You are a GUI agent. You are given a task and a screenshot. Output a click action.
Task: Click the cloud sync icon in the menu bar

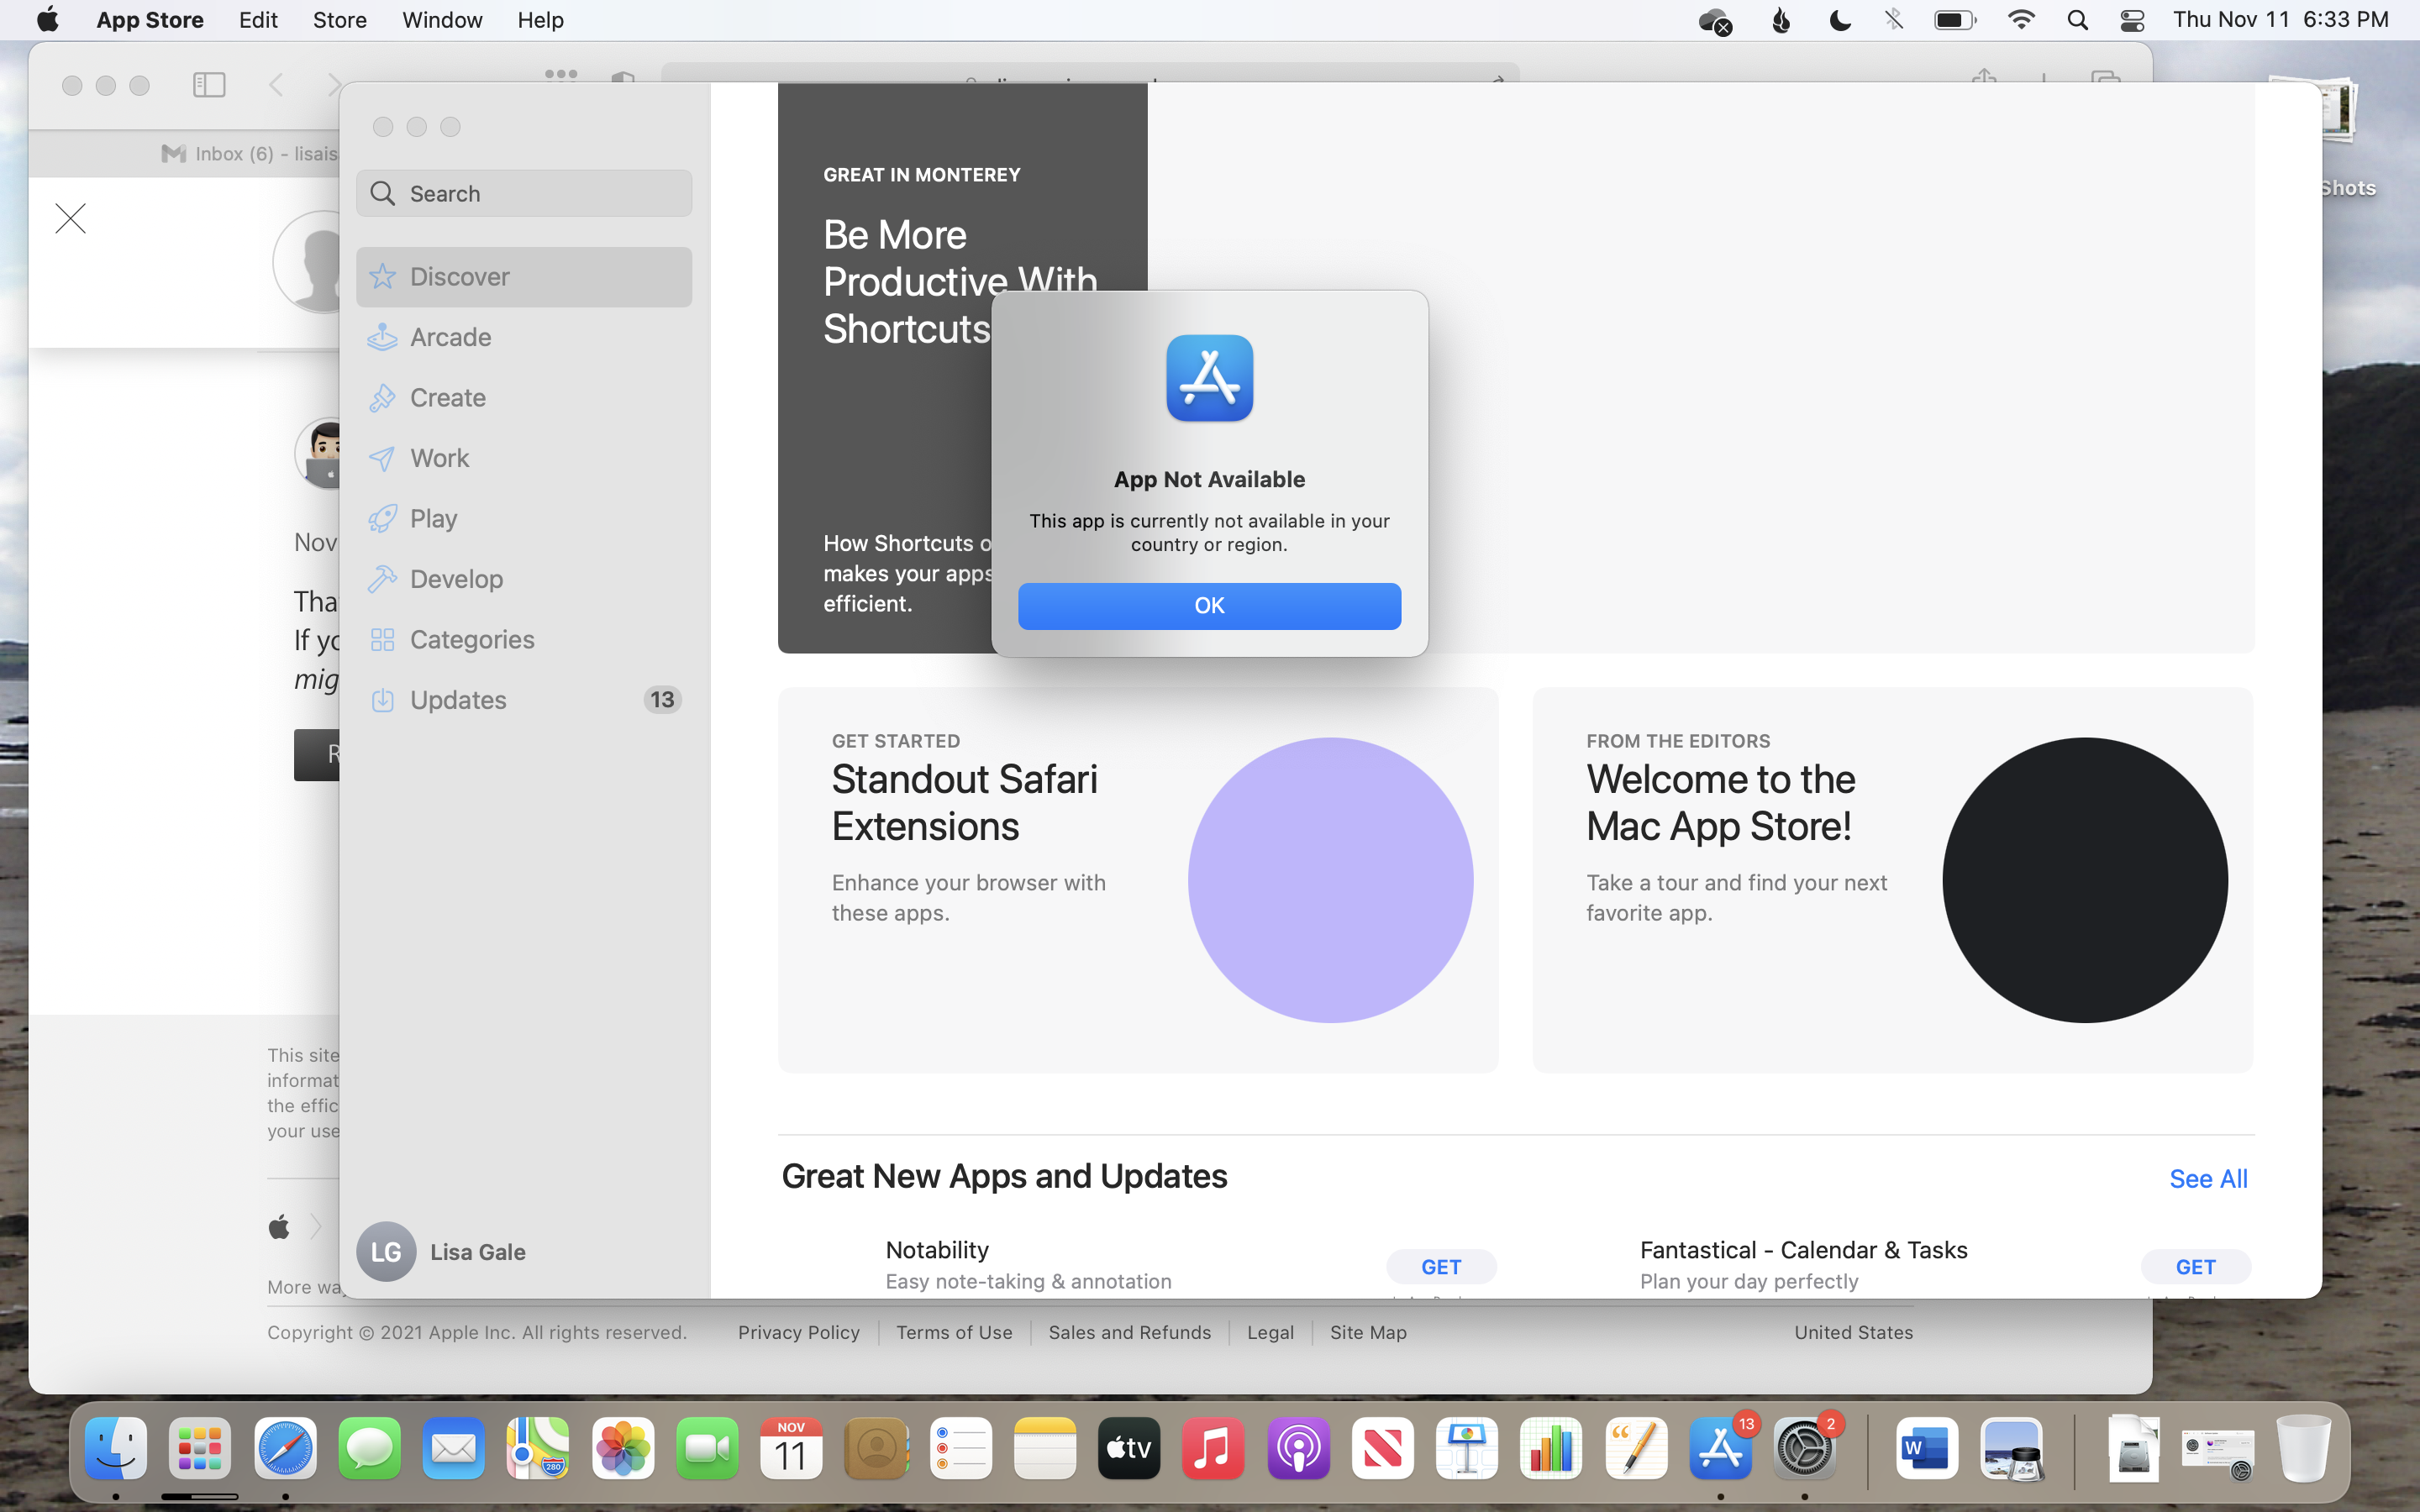coord(1715,20)
